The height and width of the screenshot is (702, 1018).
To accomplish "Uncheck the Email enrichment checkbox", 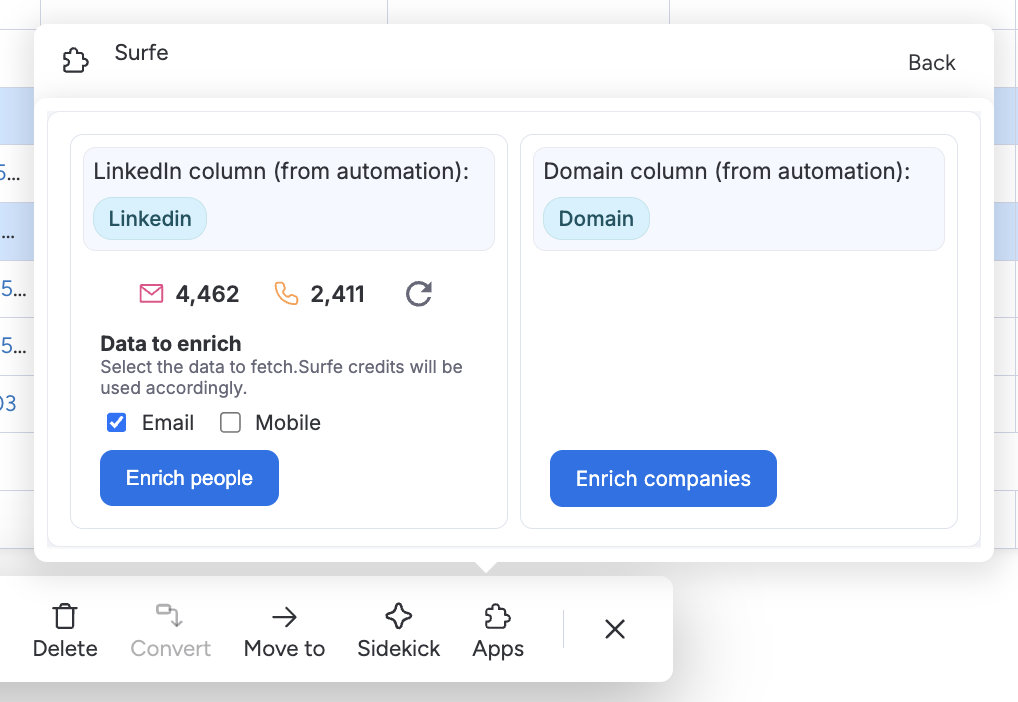I will click(x=117, y=423).
